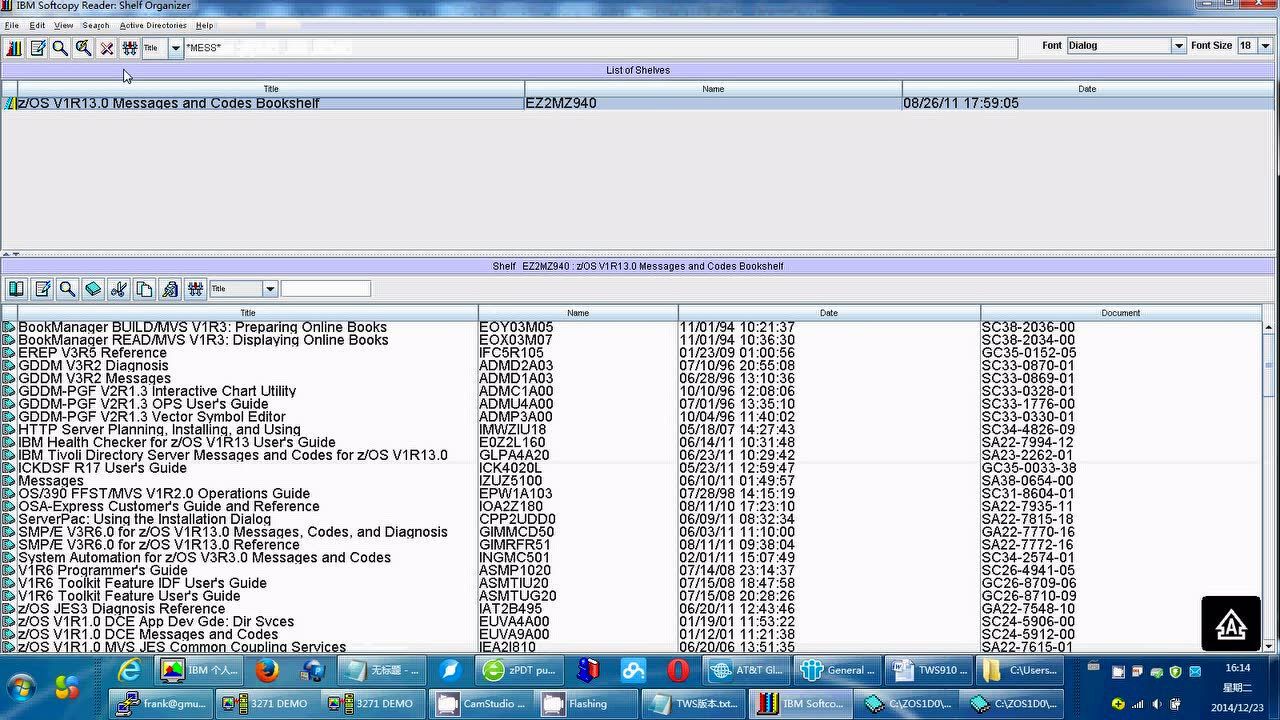Select the GDDM V3R2 Messages book
The height and width of the screenshot is (720, 1280).
94,379
